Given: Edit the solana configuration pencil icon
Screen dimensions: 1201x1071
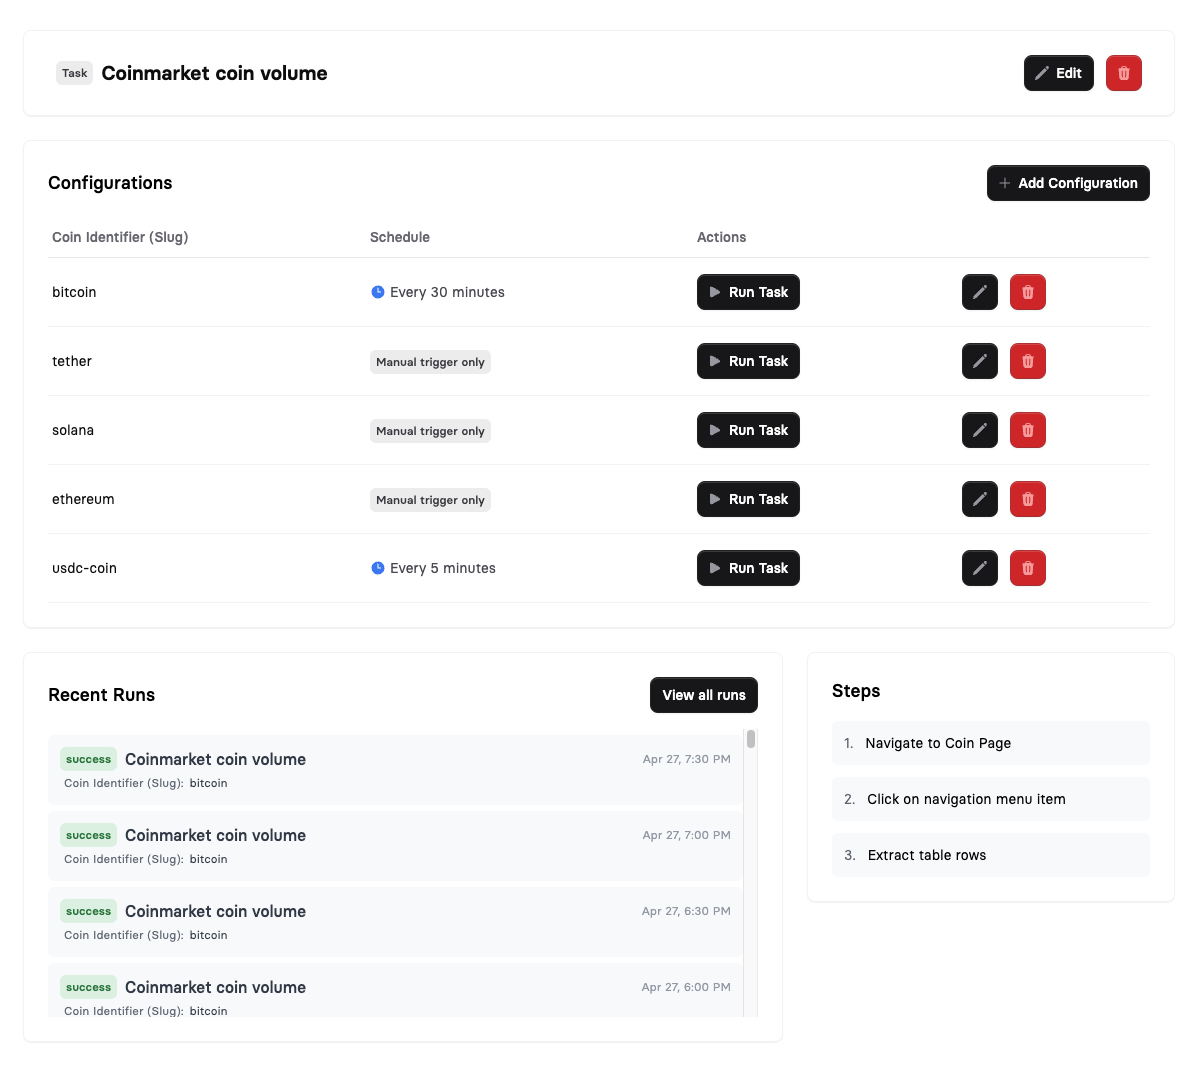Looking at the screenshot, I should click(x=980, y=430).
